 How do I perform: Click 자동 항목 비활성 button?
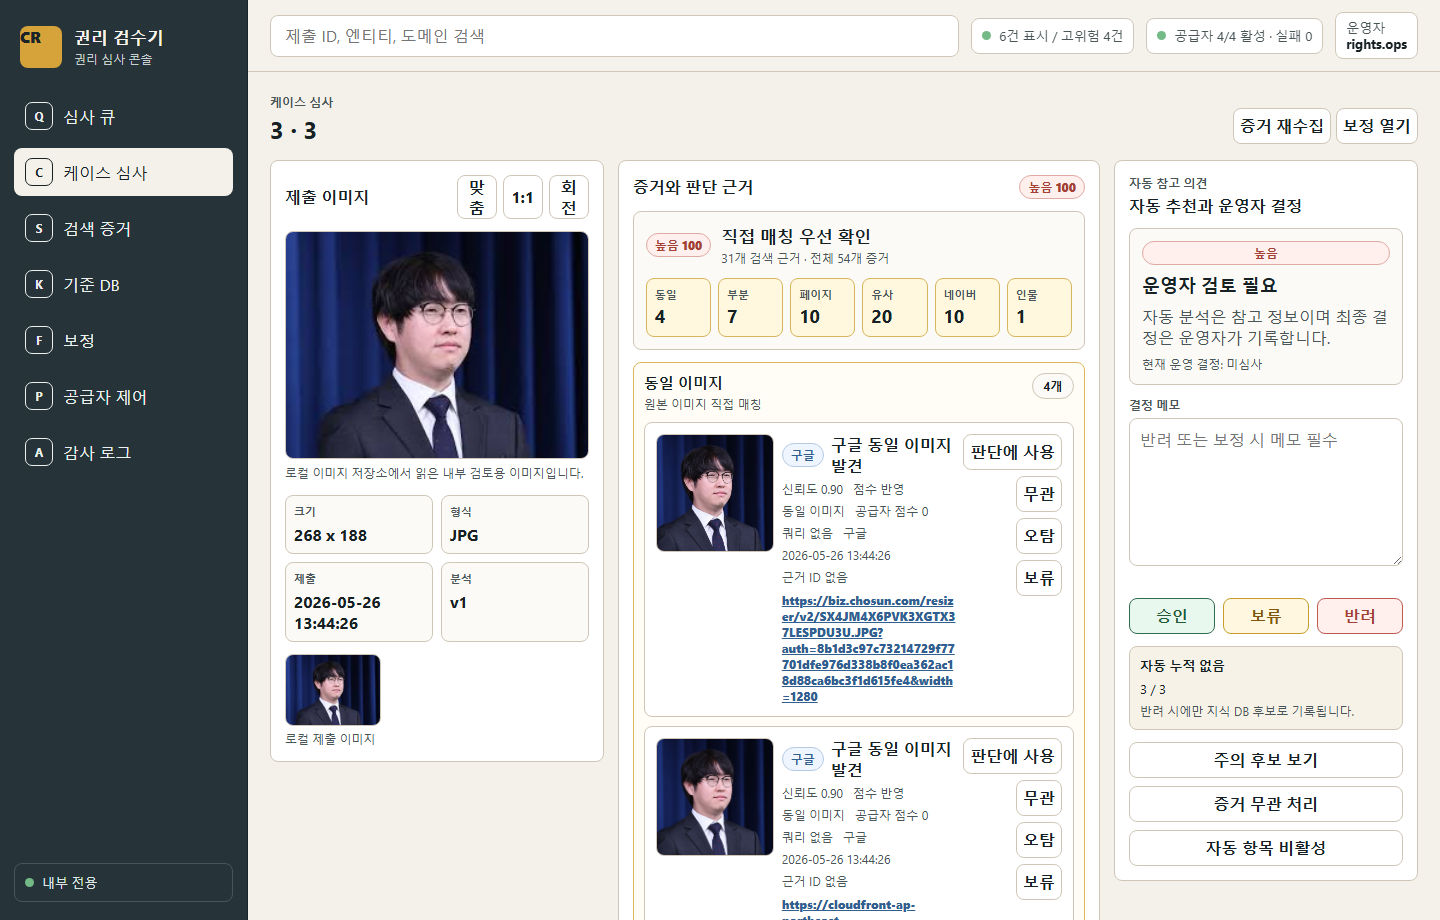point(1266,848)
